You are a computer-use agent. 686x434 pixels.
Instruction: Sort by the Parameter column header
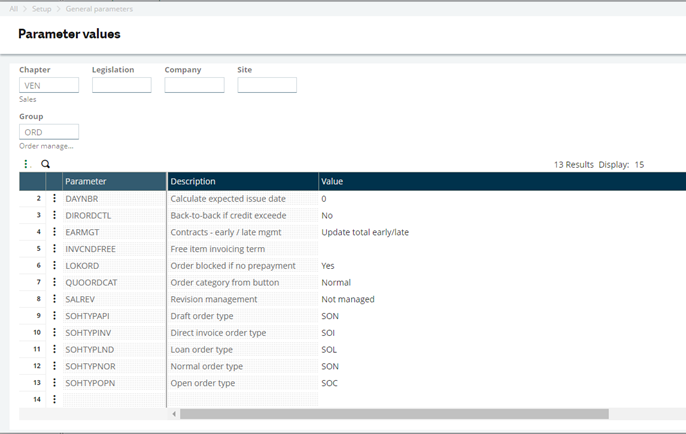[113, 181]
